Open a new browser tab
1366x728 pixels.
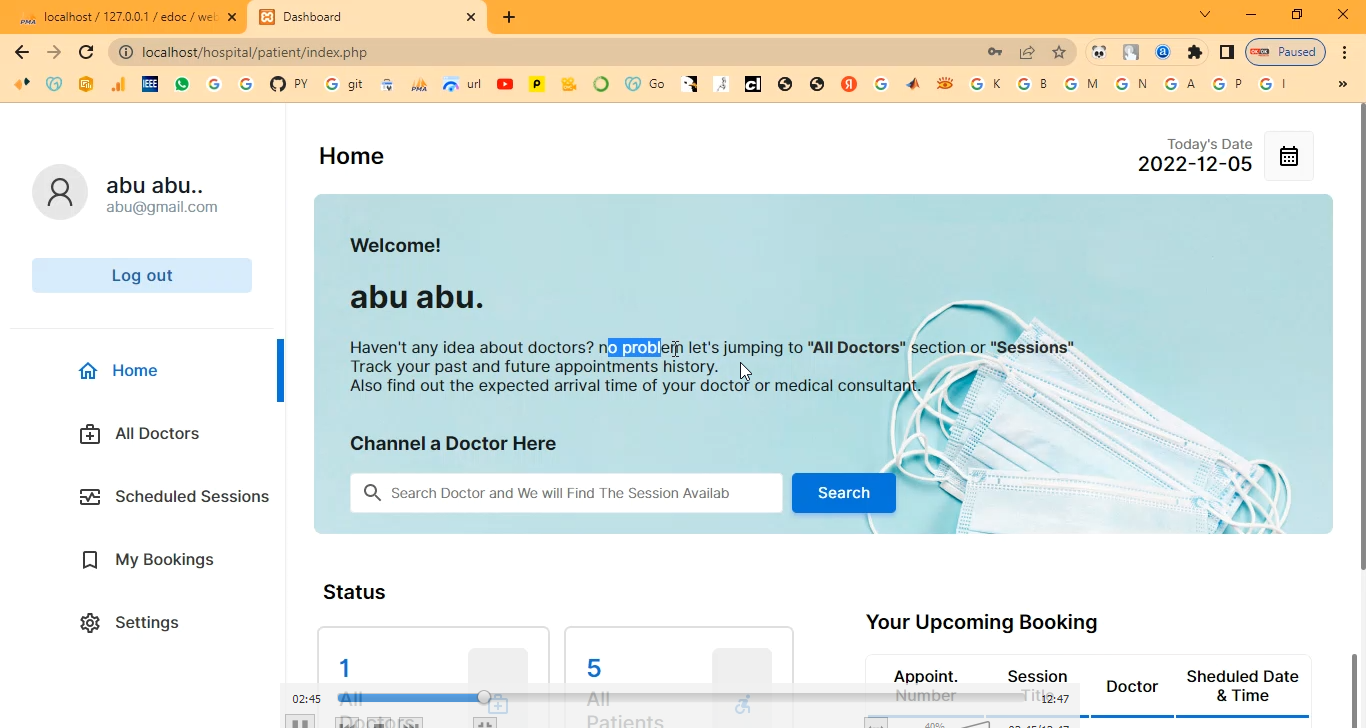click(x=509, y=17)
